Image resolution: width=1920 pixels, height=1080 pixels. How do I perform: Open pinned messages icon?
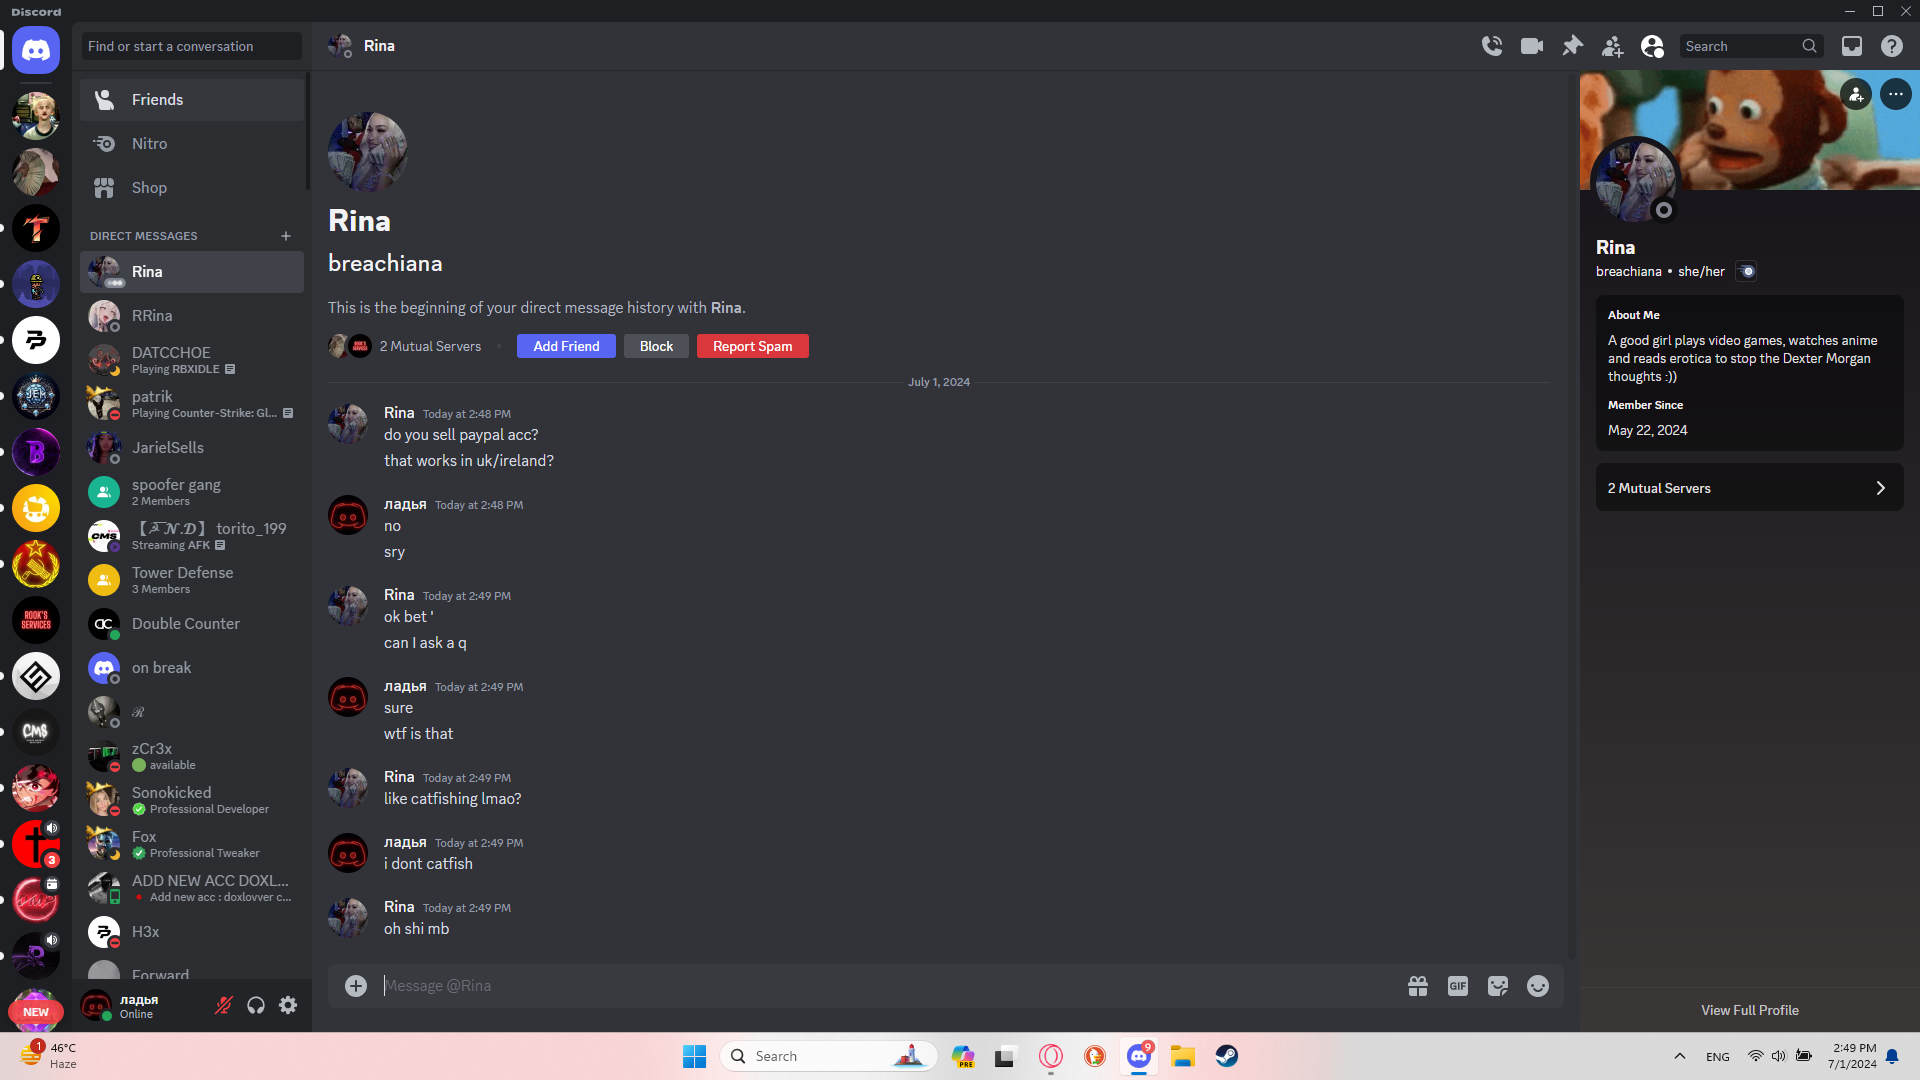1572,46
